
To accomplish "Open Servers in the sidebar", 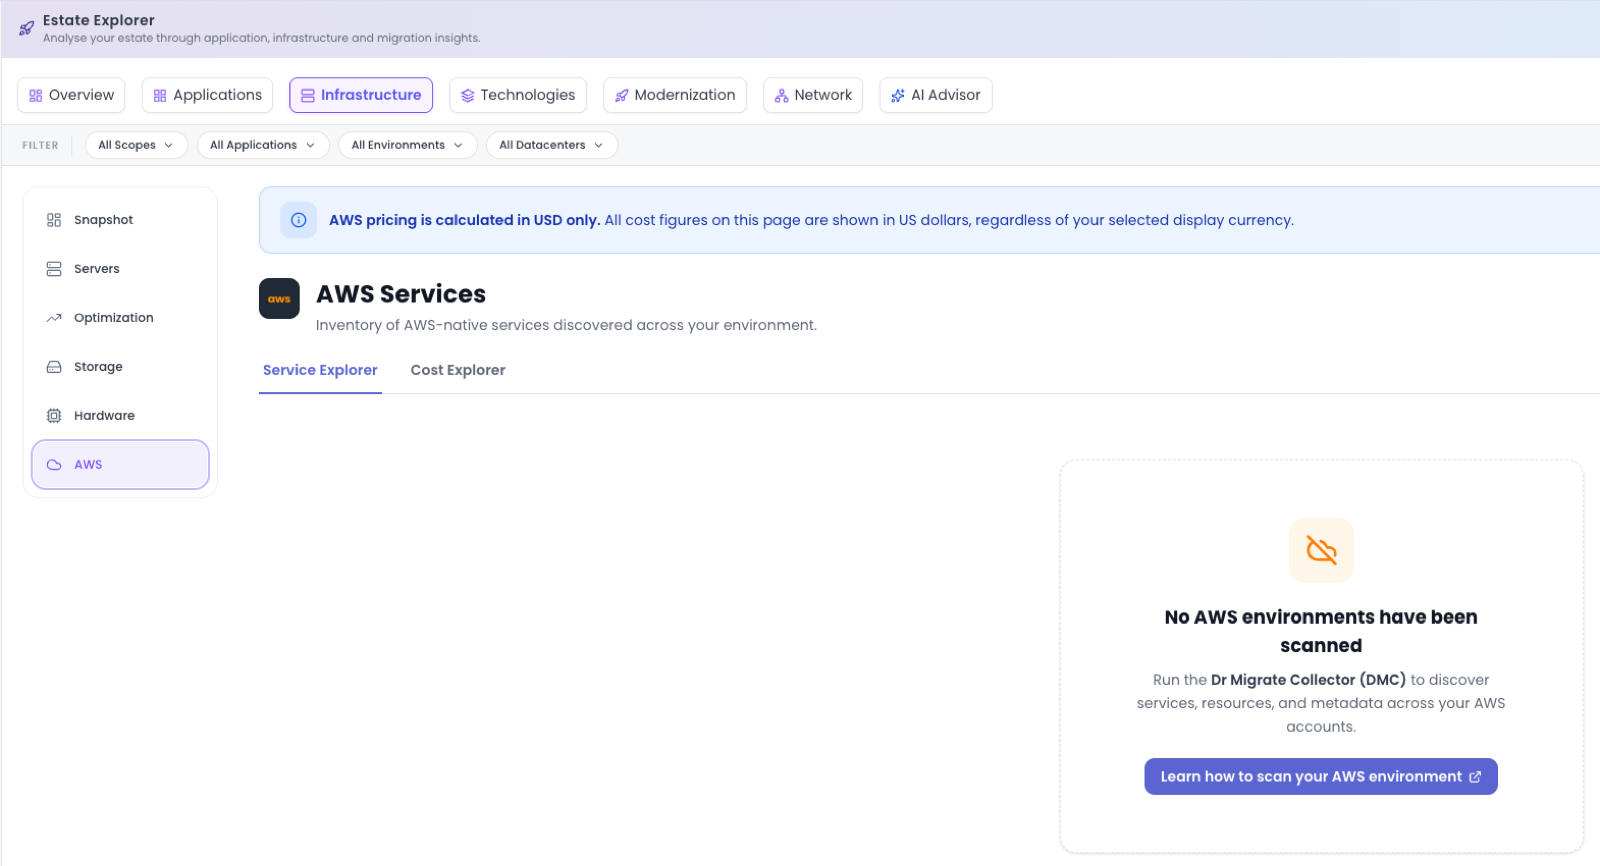I will (x=120, y=269).
